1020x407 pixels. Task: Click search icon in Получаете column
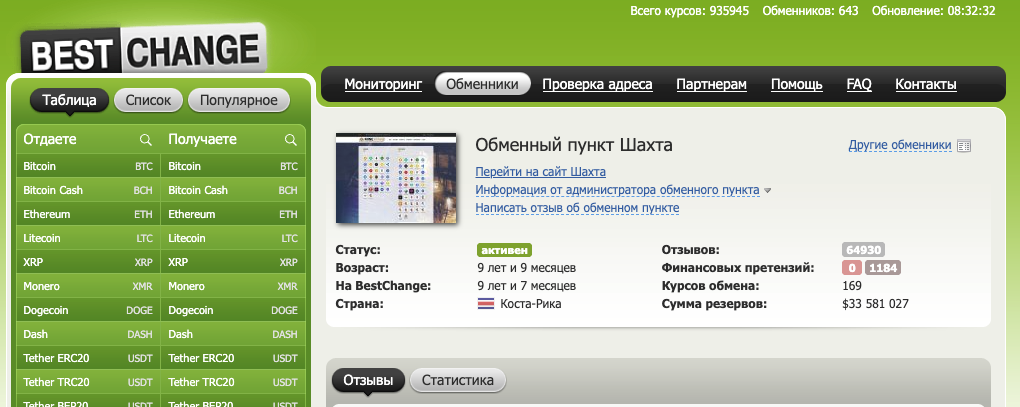[x=291, y=140]
